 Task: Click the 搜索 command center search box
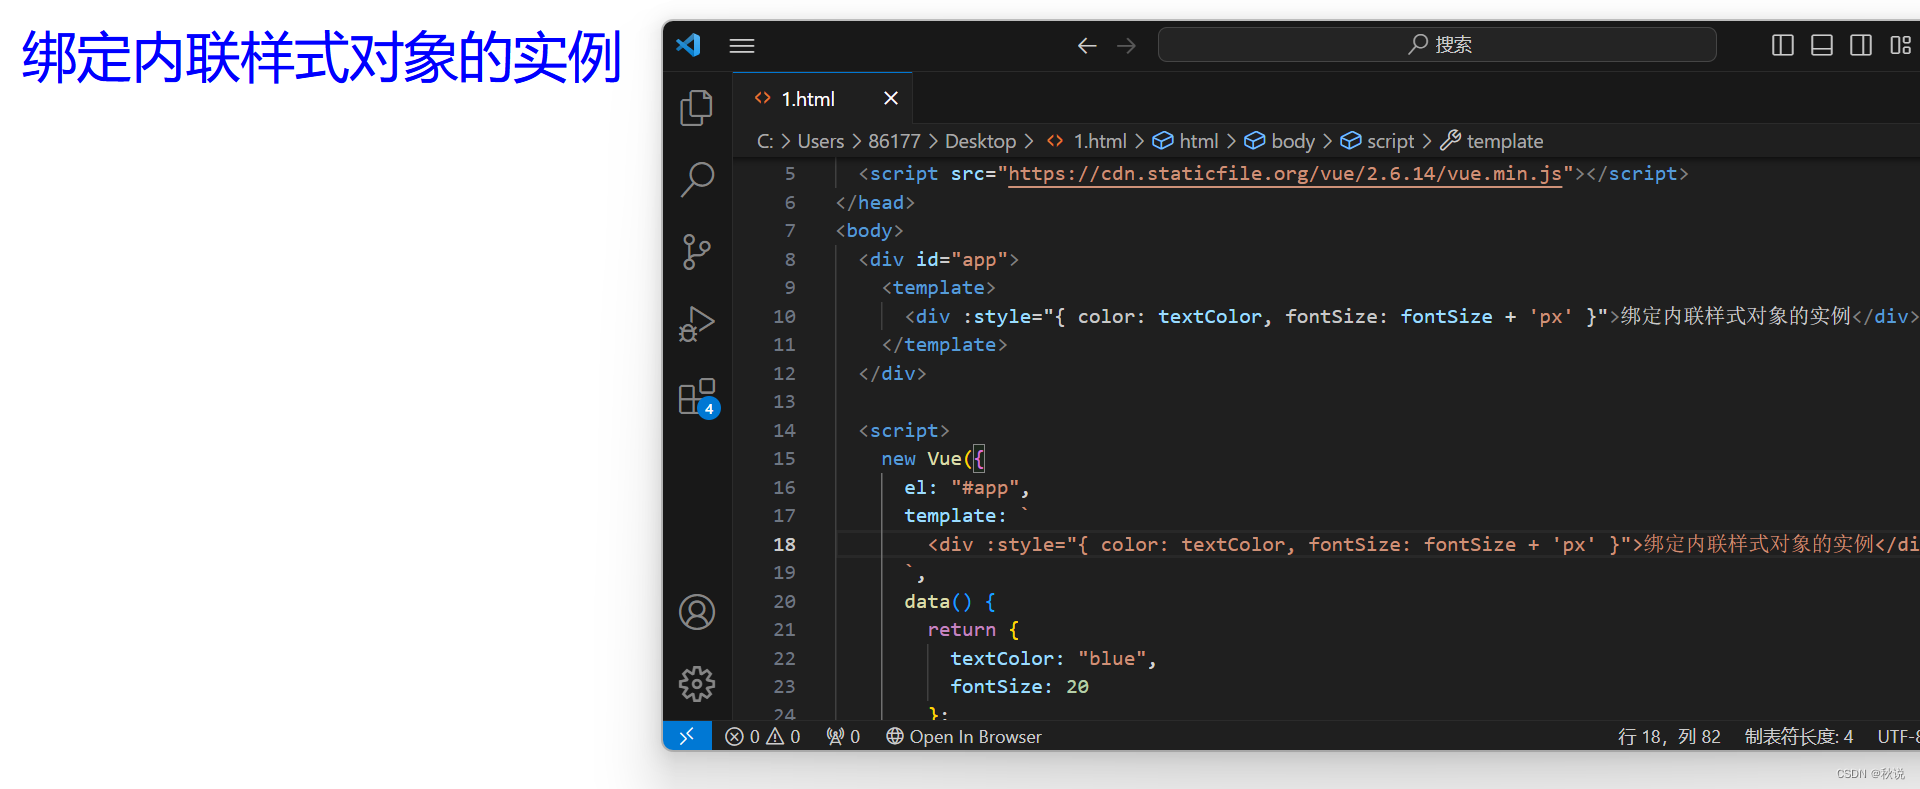click(1437, 45)
